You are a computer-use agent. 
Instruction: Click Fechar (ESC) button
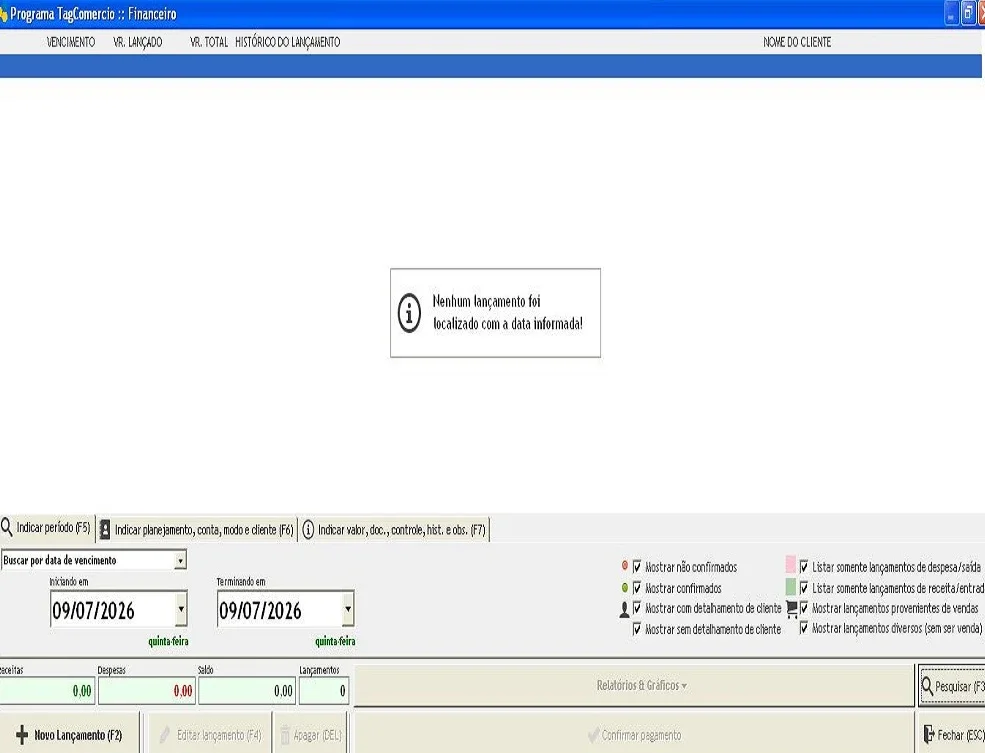(x=952, y=734)
